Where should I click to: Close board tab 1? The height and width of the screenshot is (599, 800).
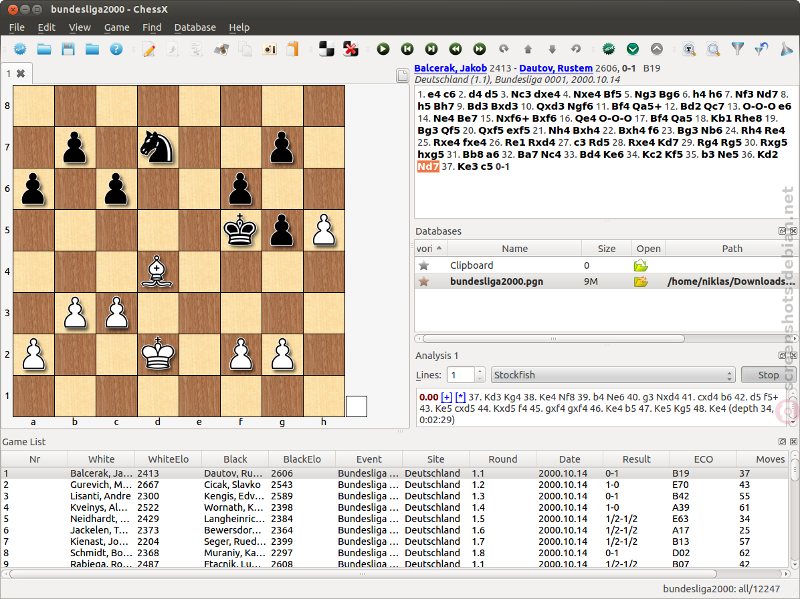[x=21, y=73]
